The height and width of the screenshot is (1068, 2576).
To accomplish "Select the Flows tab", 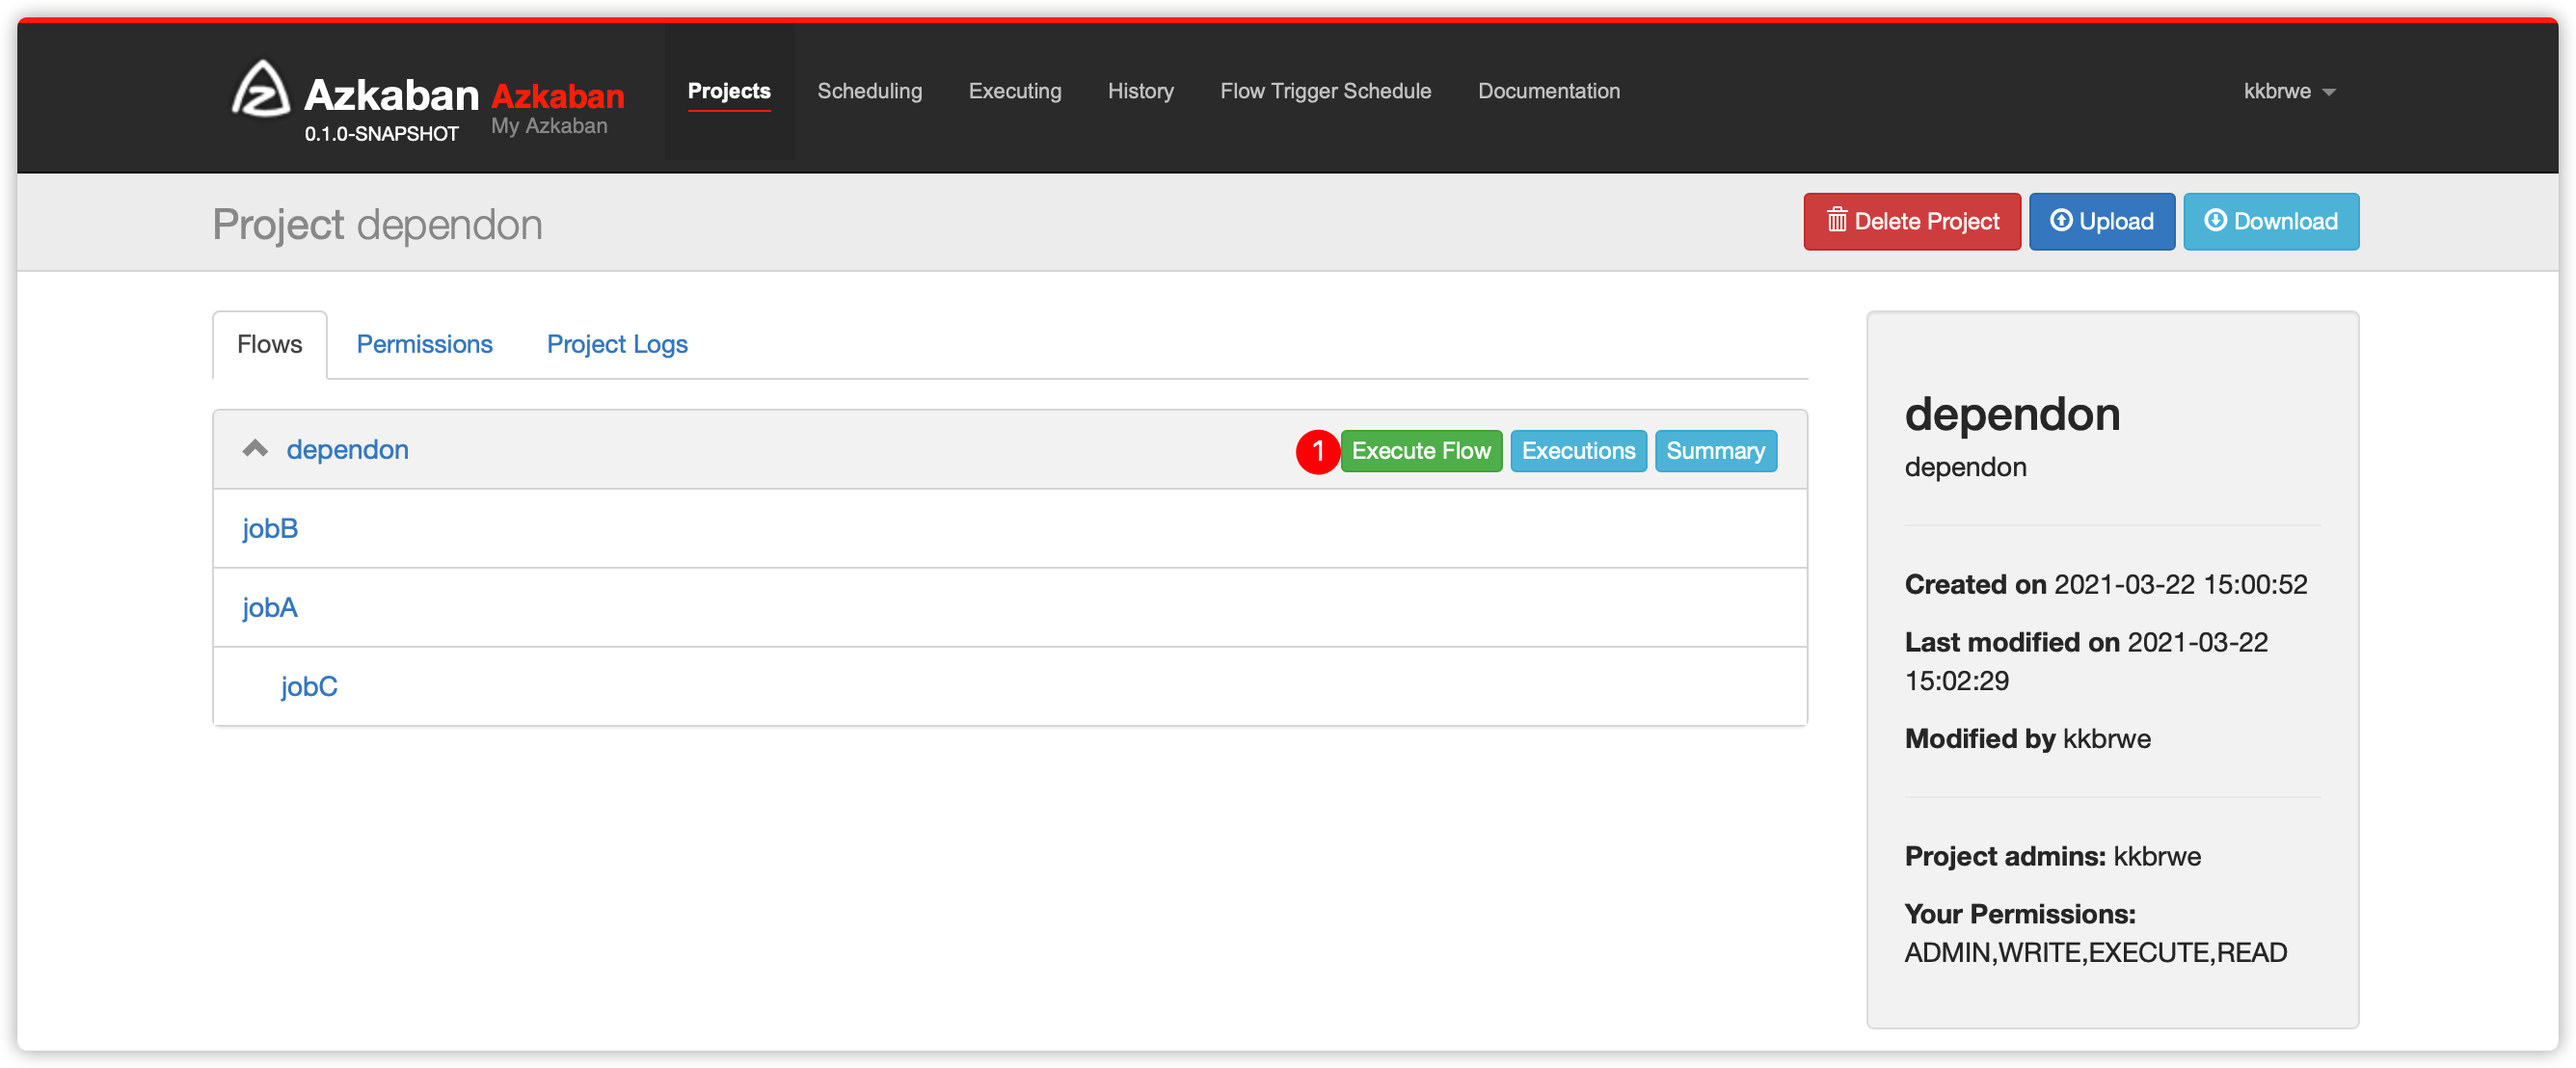I will coord(269,344).
